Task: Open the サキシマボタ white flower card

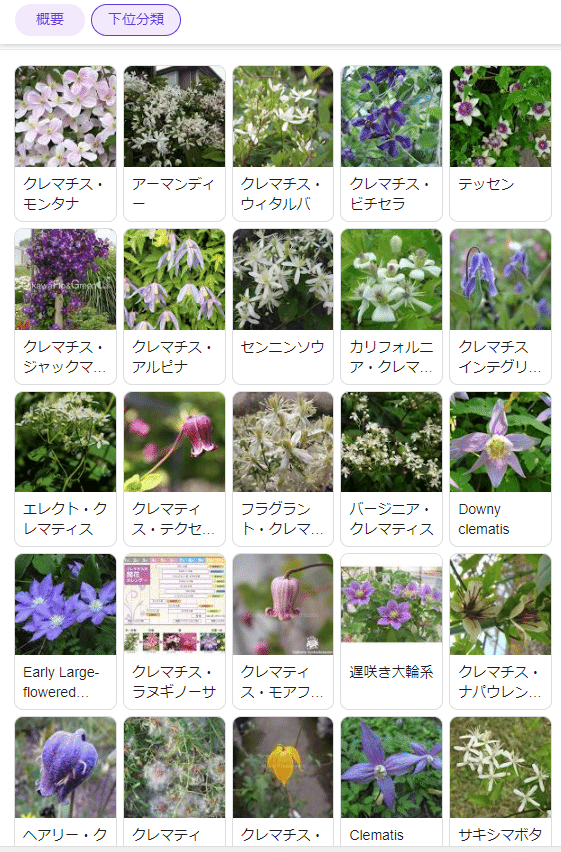Action: 500,781
